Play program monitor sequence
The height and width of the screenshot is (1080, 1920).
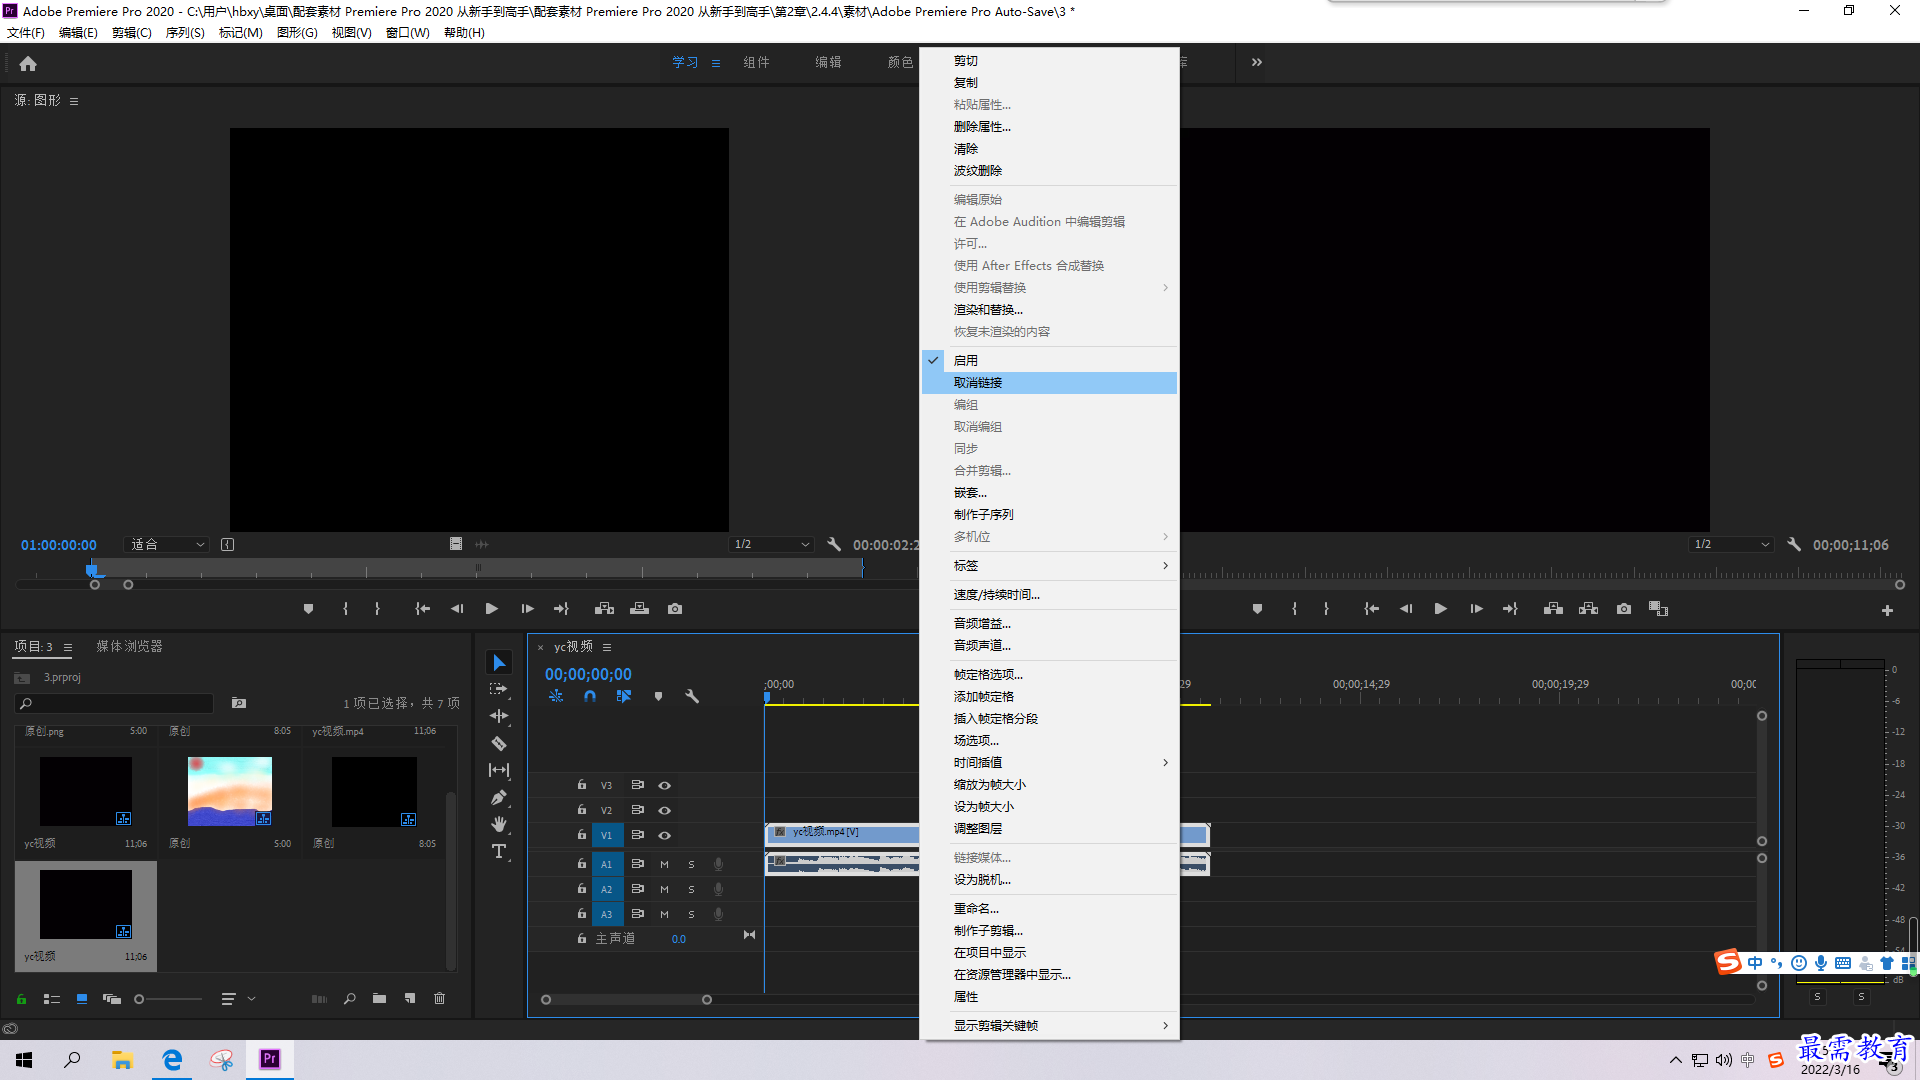point(1440,608)
